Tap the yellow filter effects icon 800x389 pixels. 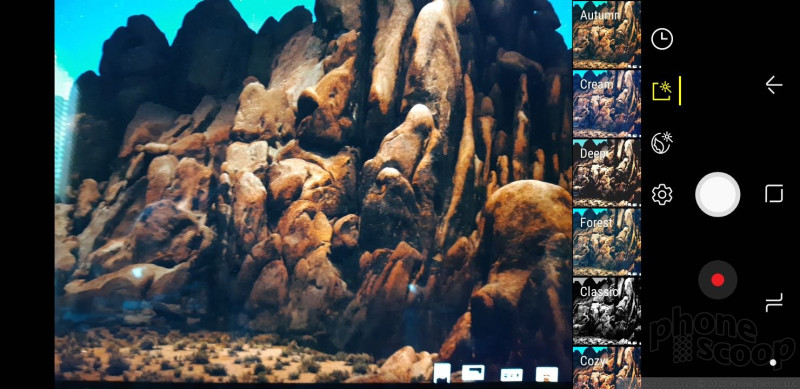[x=662, y=91]
